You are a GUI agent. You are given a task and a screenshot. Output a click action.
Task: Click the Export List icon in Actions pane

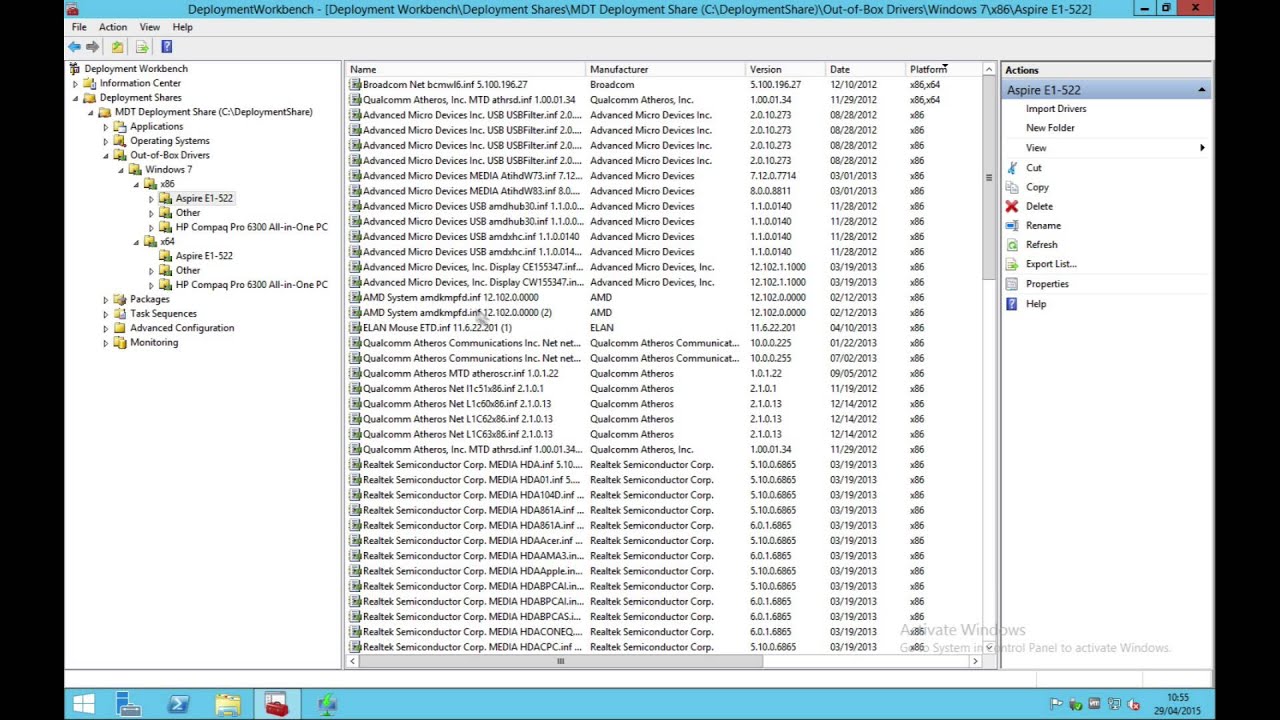click(1012, 264)
